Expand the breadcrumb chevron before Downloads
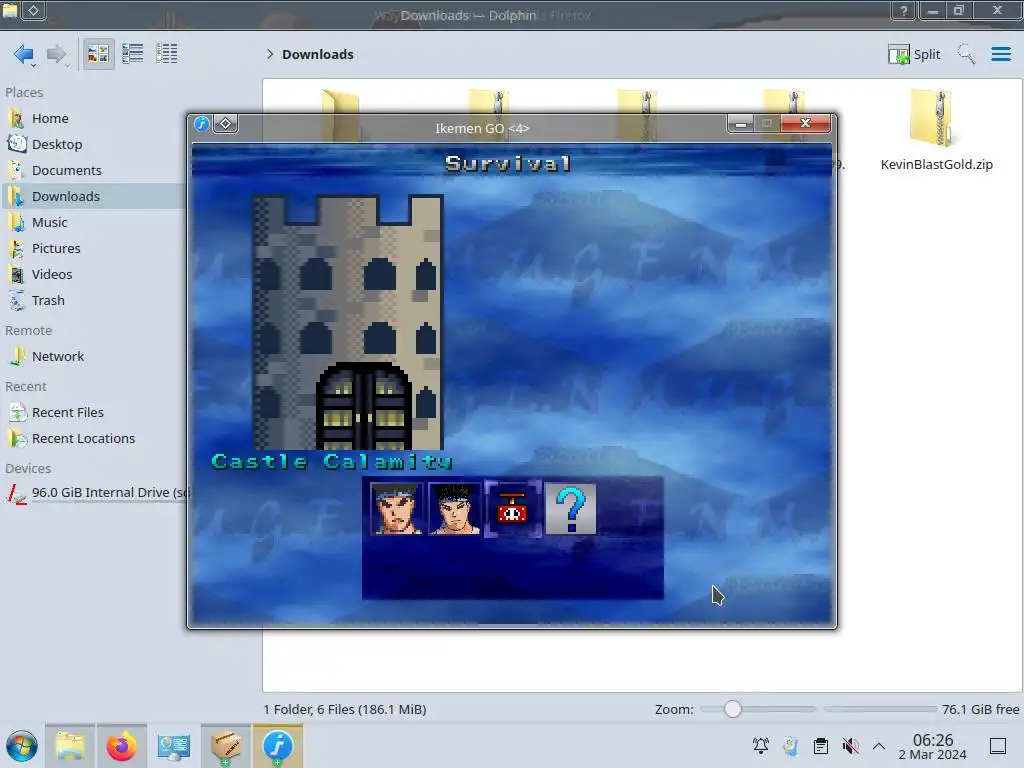Viewport: 1024px width, 768px height. pyautogui.click(x=270, y=54)
